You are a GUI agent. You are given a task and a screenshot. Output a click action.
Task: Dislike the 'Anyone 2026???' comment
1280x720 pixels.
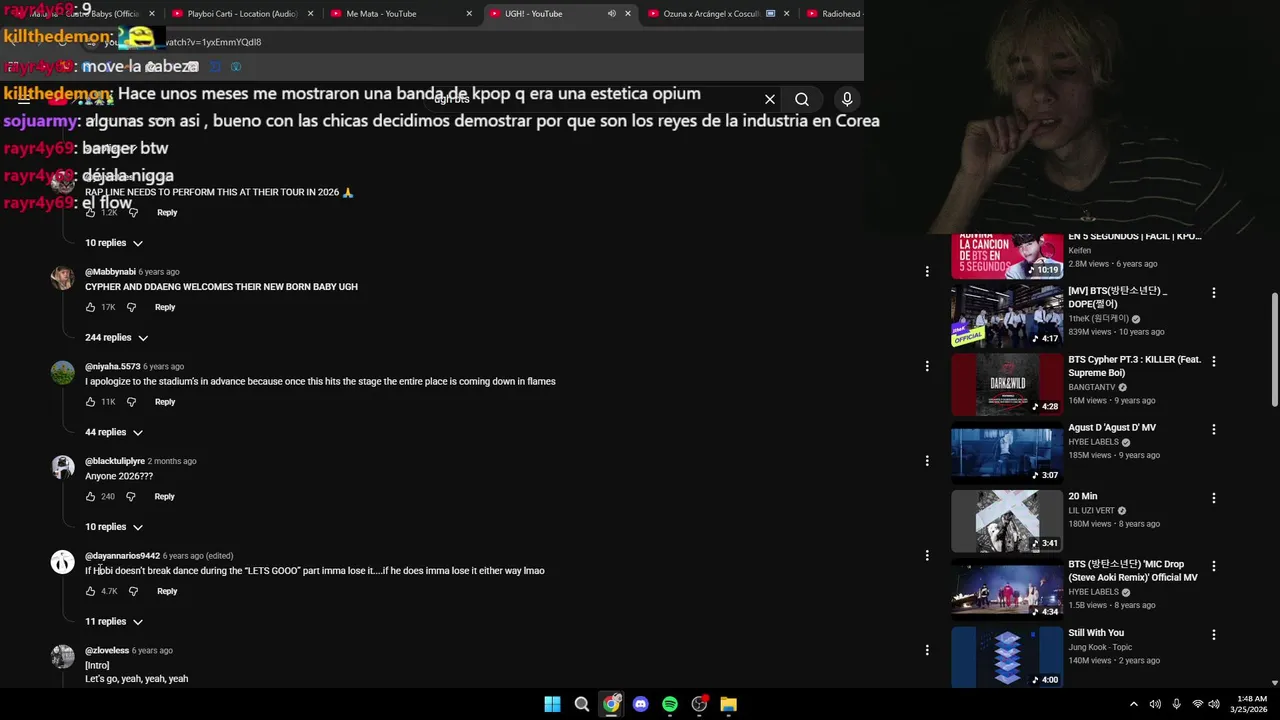131,496
